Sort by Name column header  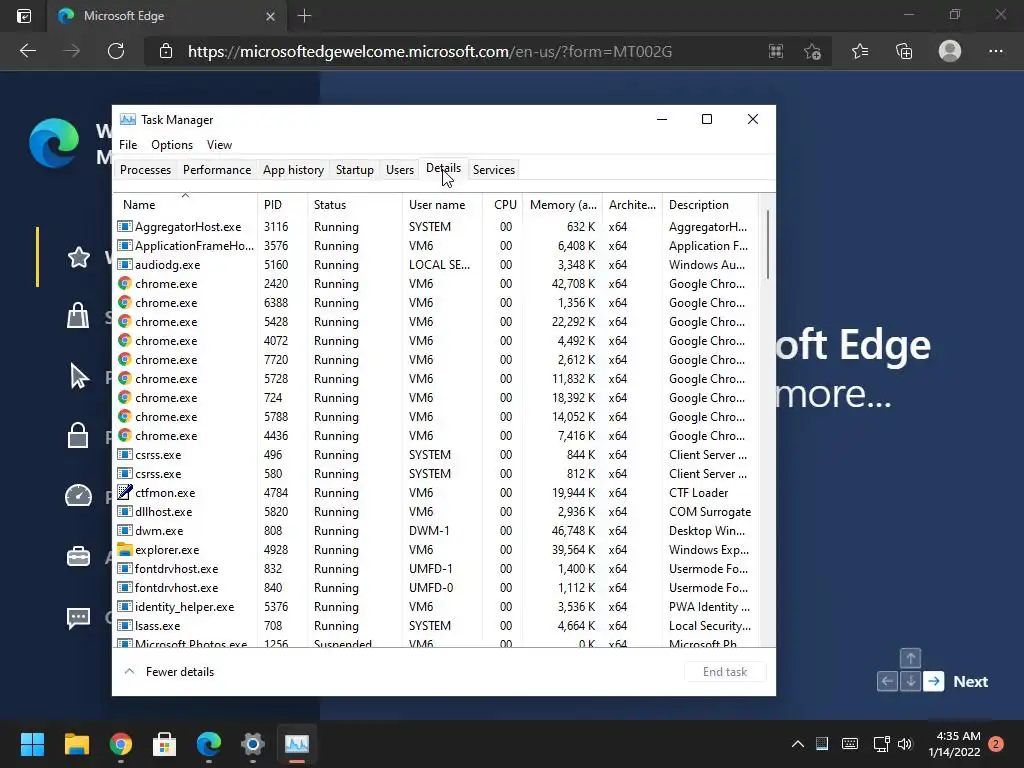tap(185, 204)
